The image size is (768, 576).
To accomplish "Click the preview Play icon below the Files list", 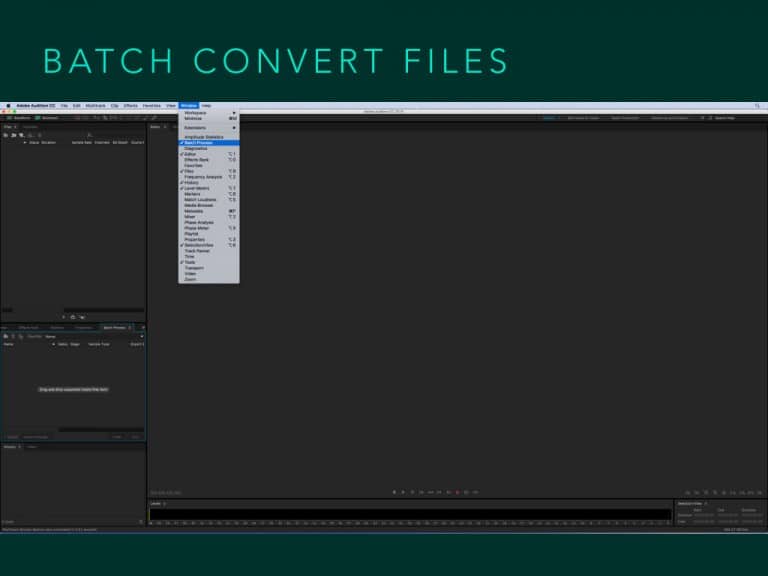I will click(64, 317).
